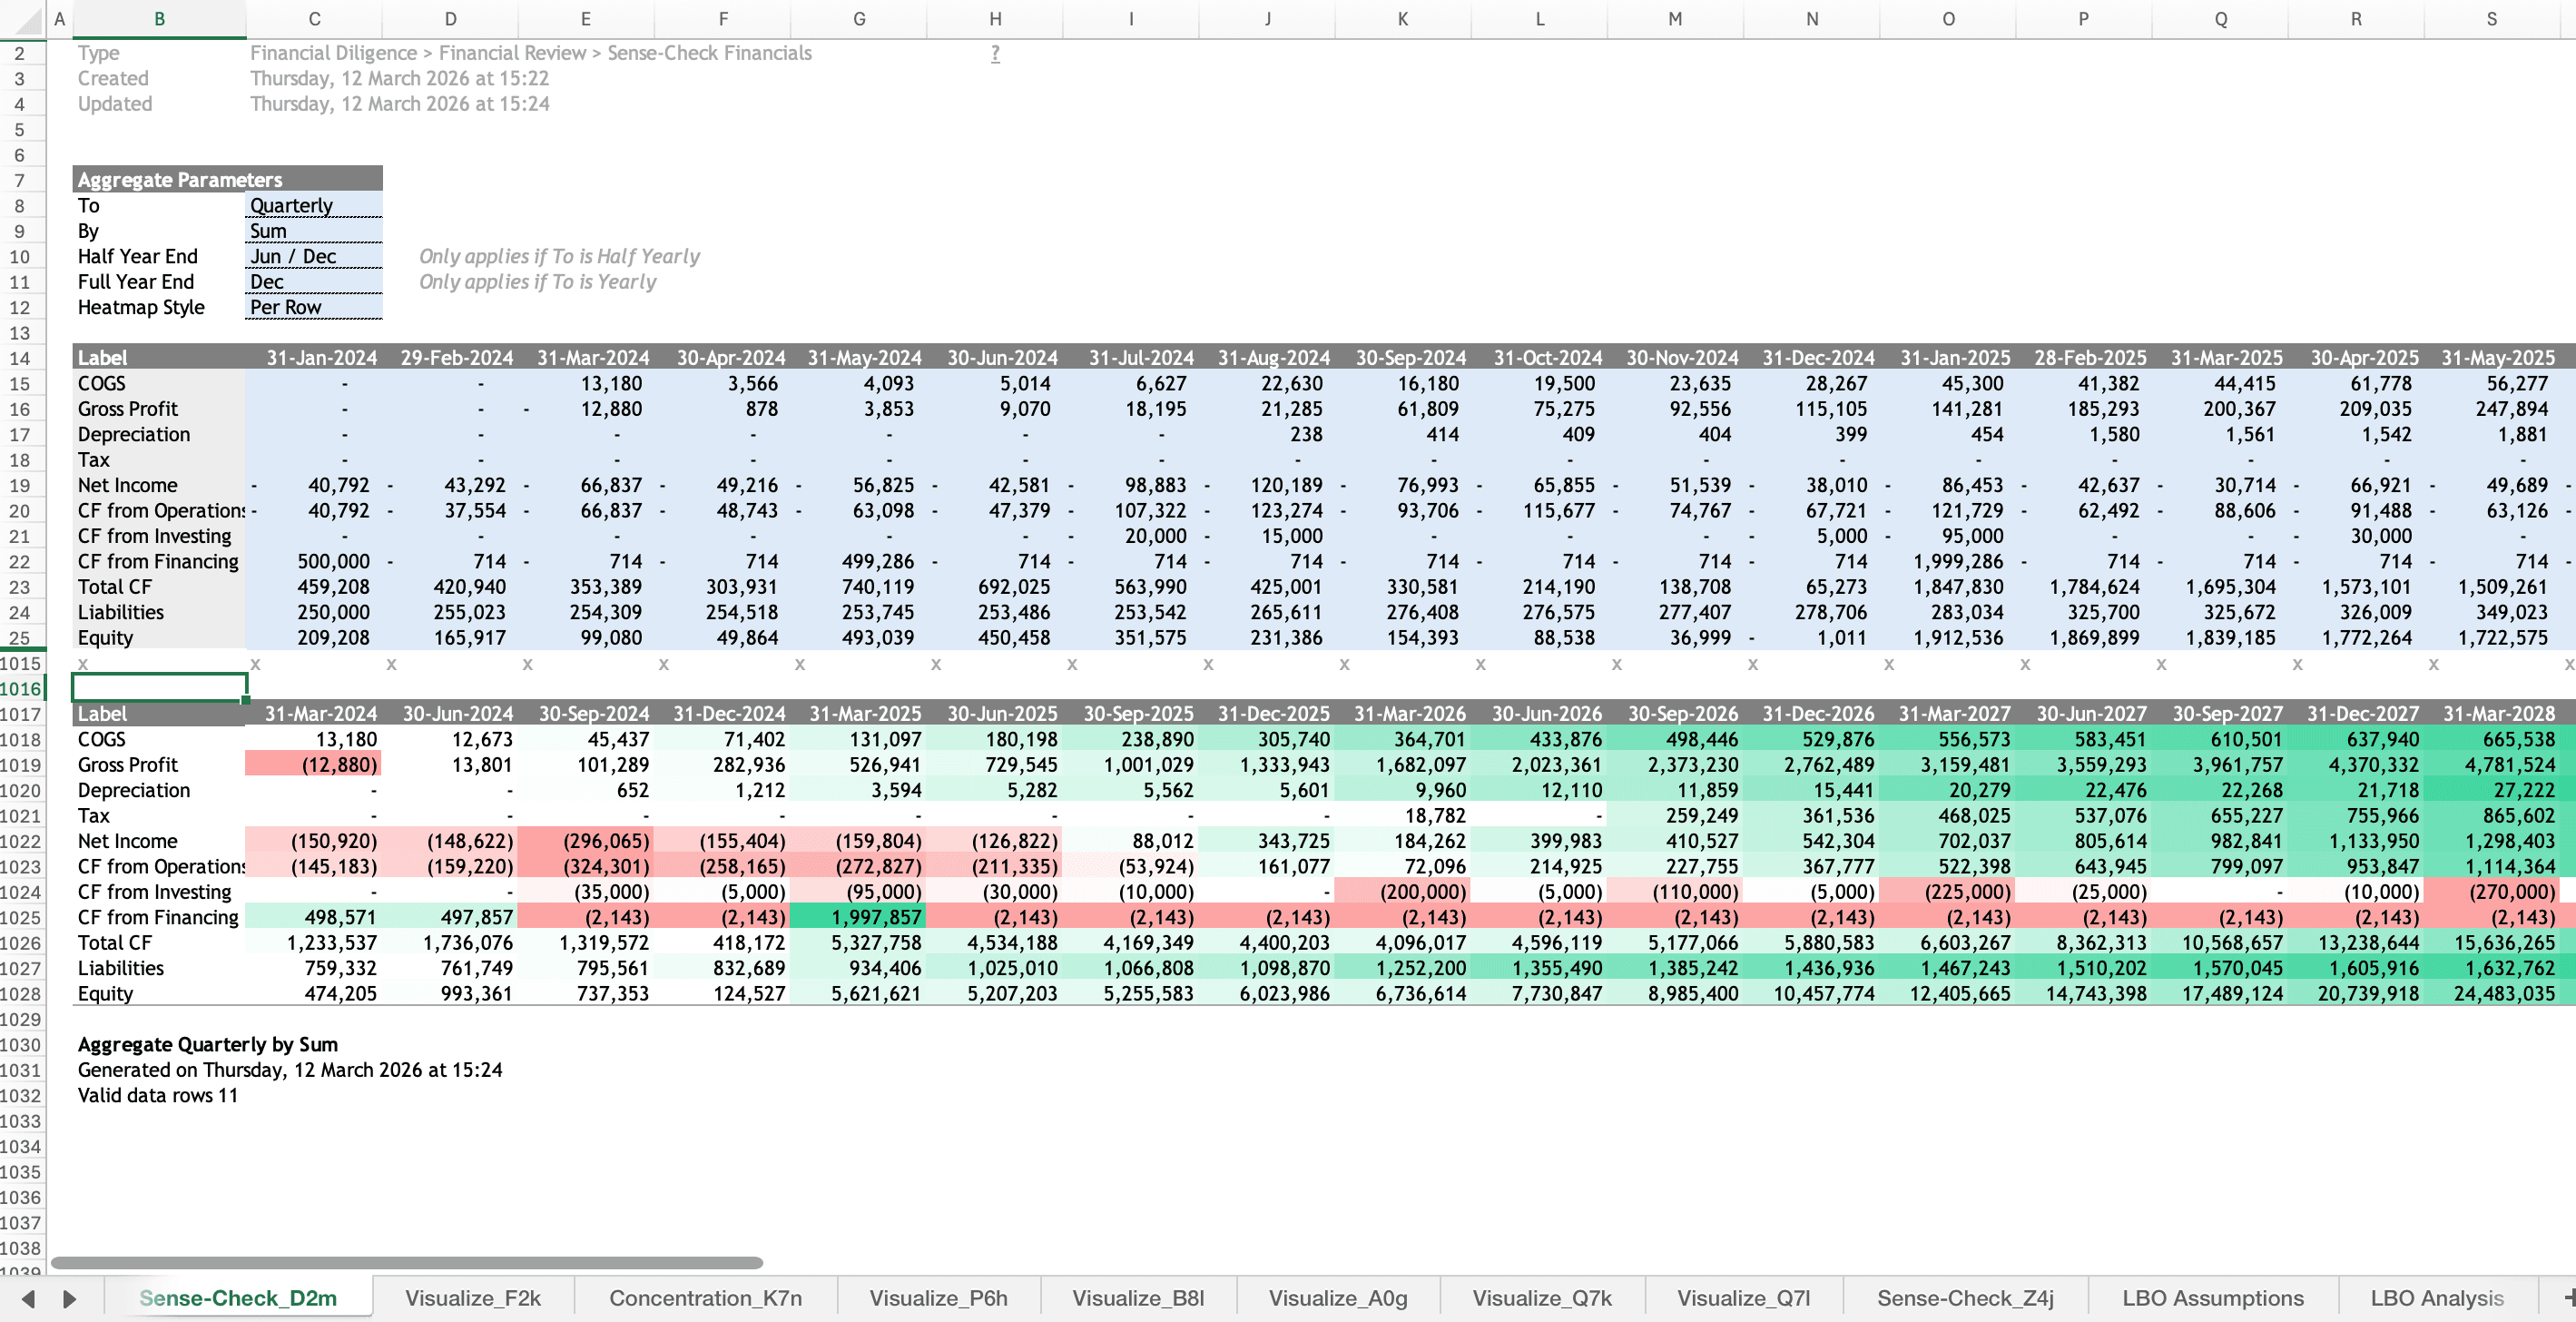2576x1322 pixels.
Task: Click quarterly header 31-Dec-2025
Action: pyautogui.click(x=1267, y=714)
